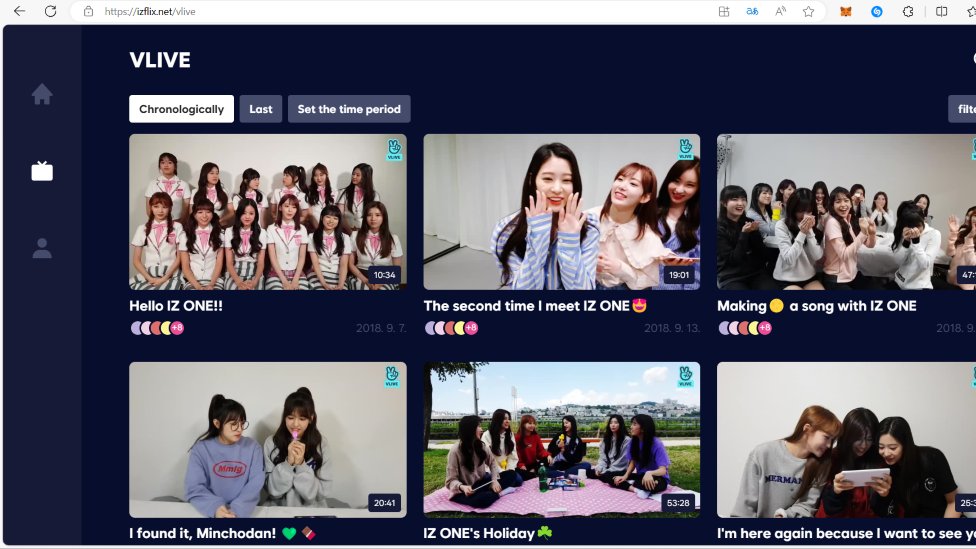Click +8 members badge under Hello IZ ONE!!
The image size is (976, 549).
(177, 327)
